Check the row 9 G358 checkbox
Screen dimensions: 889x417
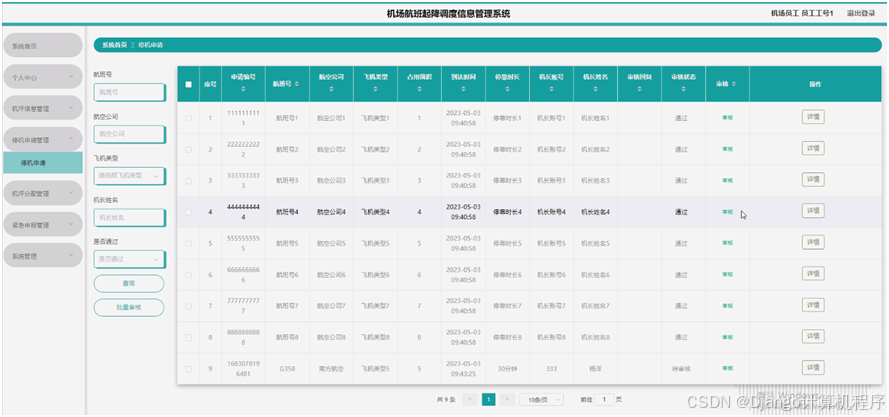[x=188, y=369]
